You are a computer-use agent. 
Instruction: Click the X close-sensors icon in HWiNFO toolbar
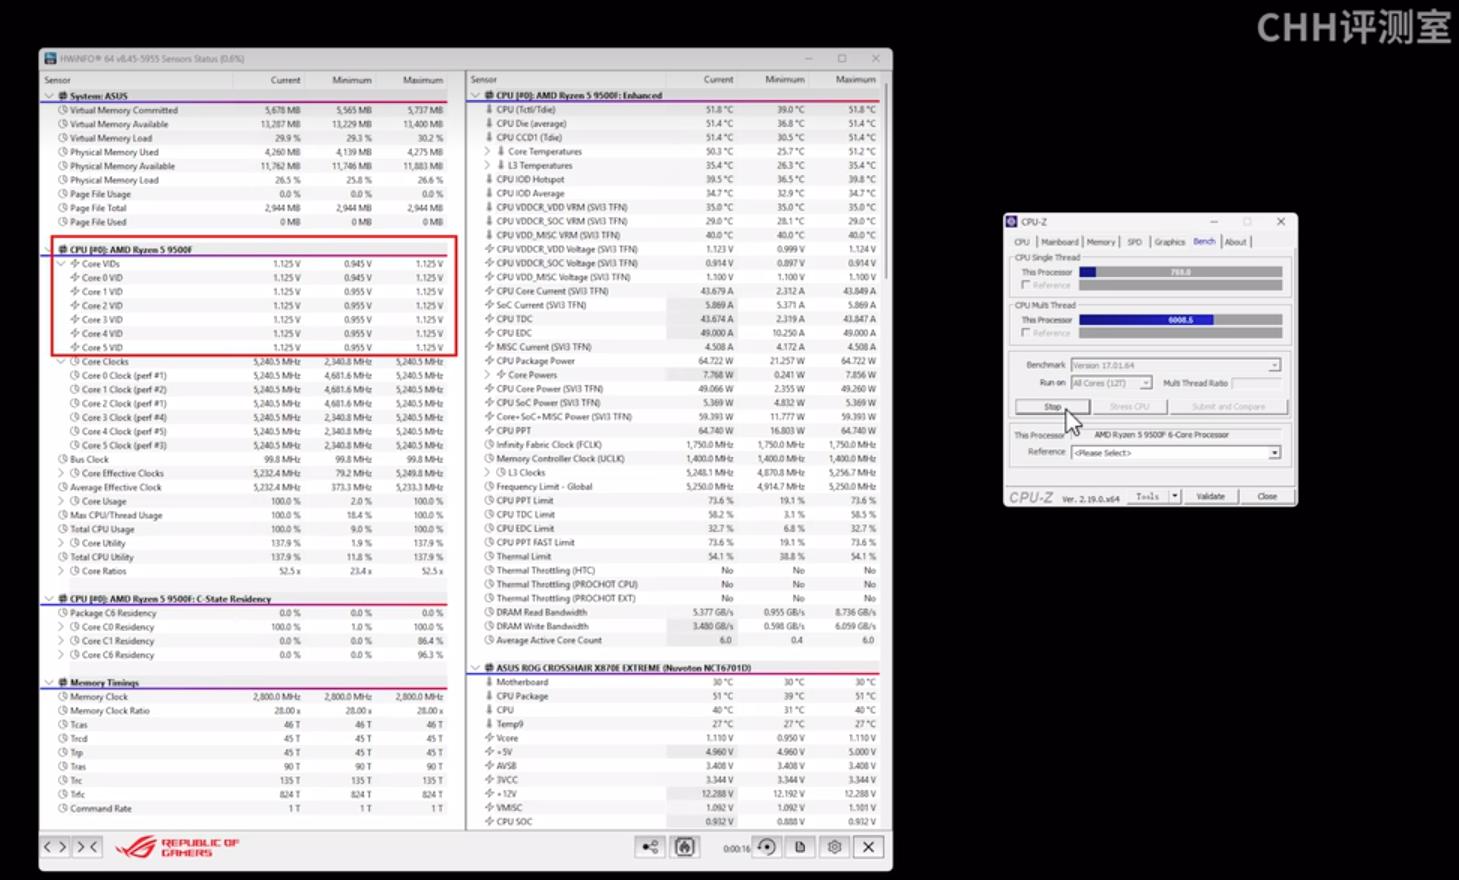[x=868, y=847]
